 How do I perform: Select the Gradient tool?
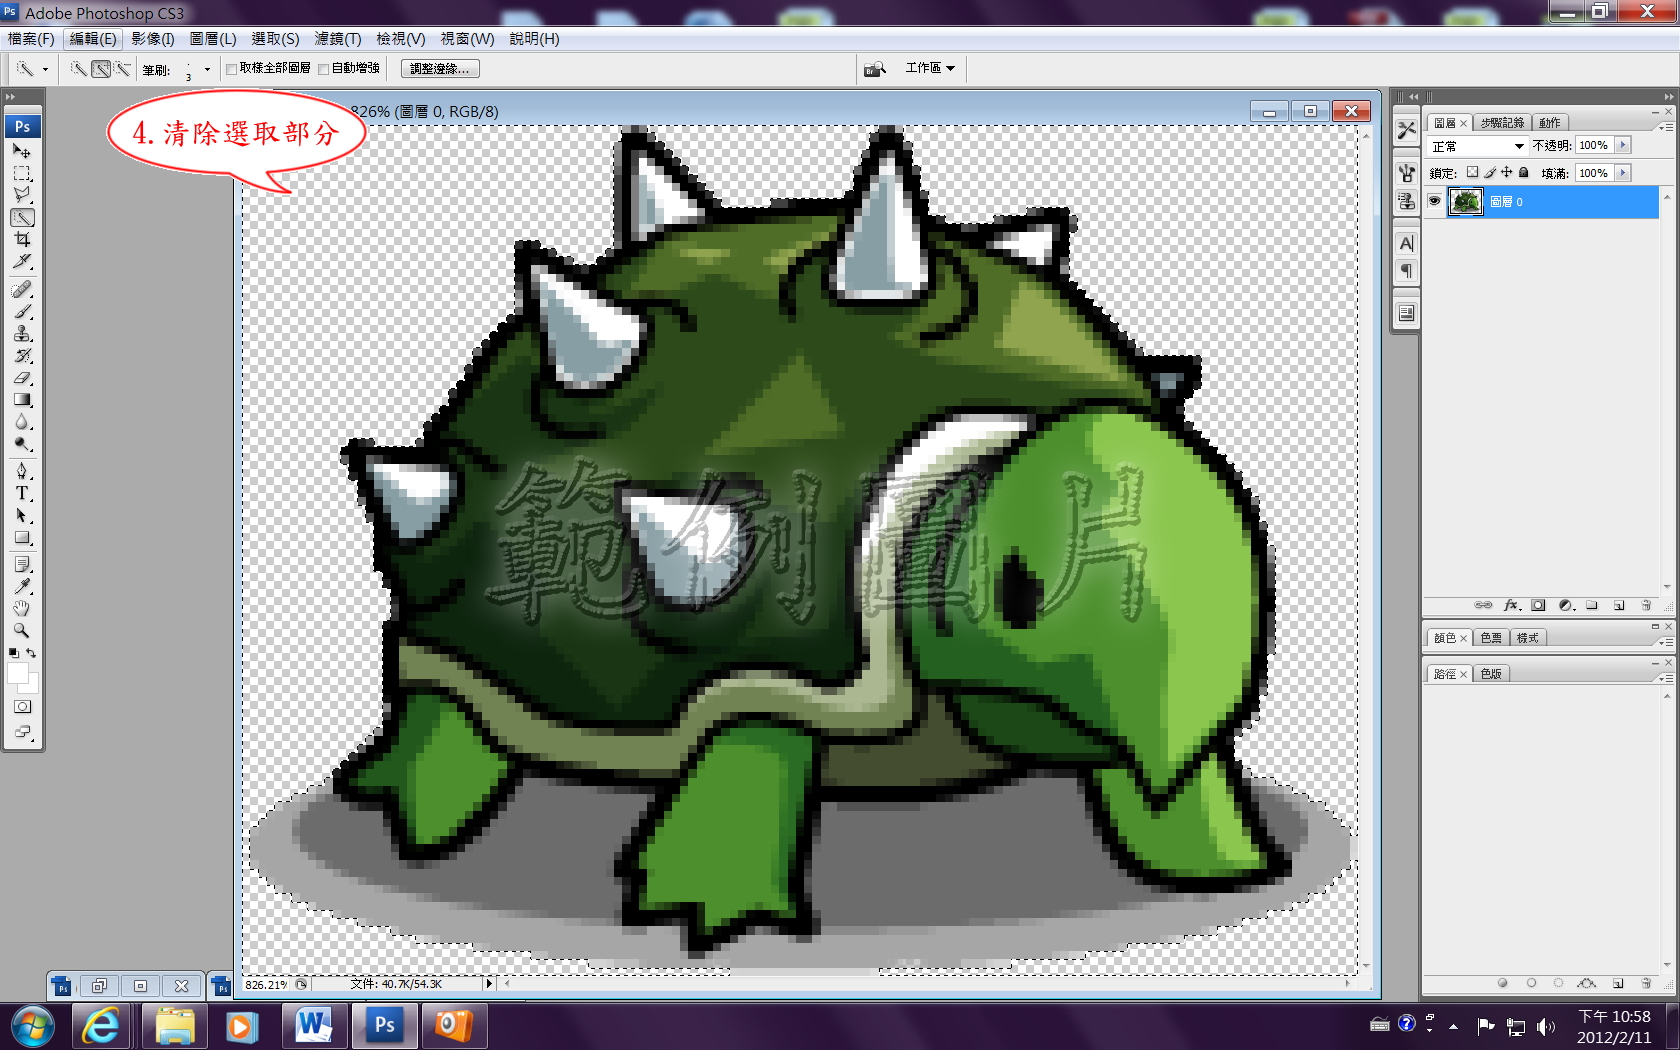(22, 400)
